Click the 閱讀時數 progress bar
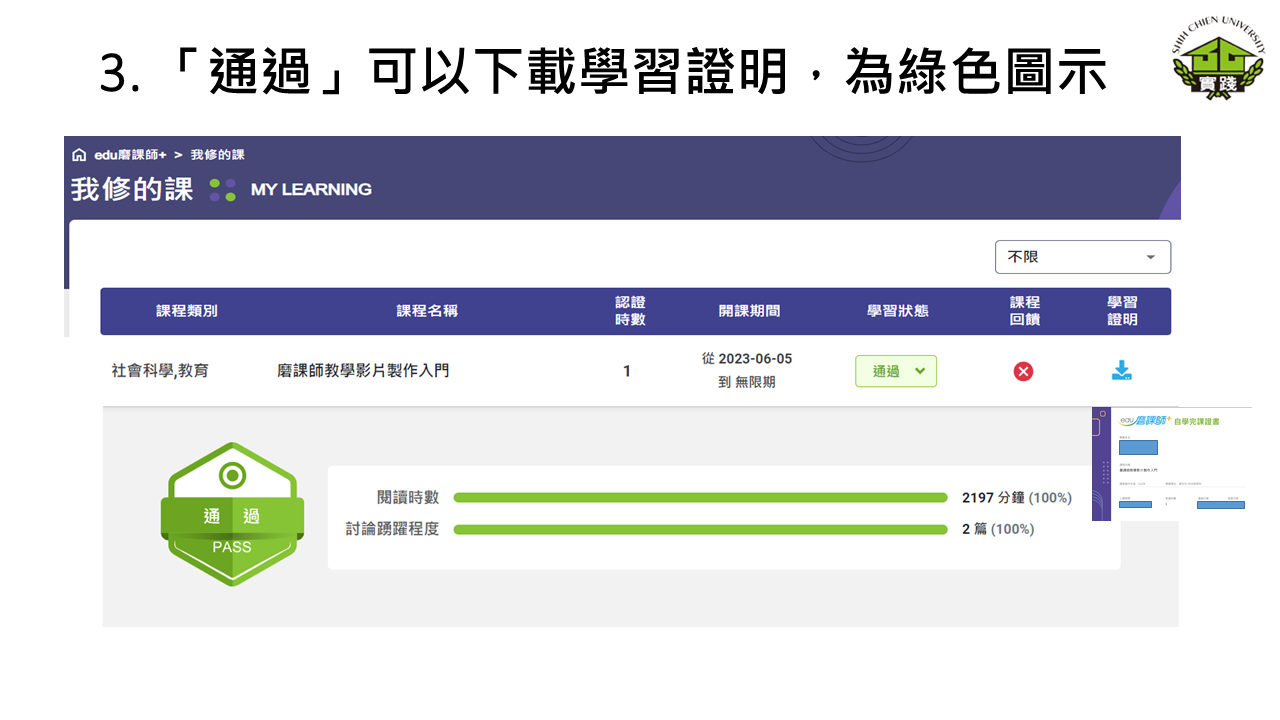 click(x=700, y=498)
